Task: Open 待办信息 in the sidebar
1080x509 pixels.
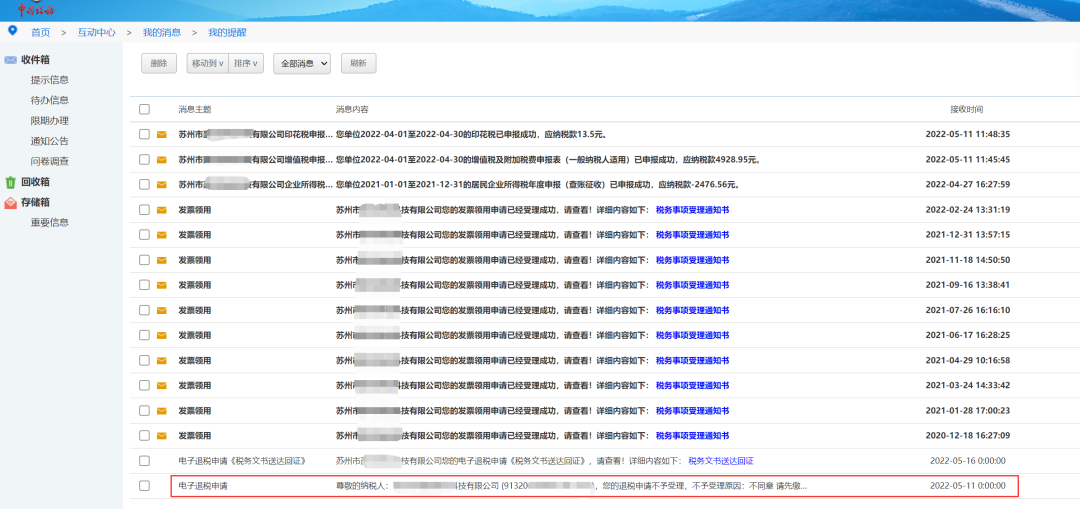Action: click(49, 100)
